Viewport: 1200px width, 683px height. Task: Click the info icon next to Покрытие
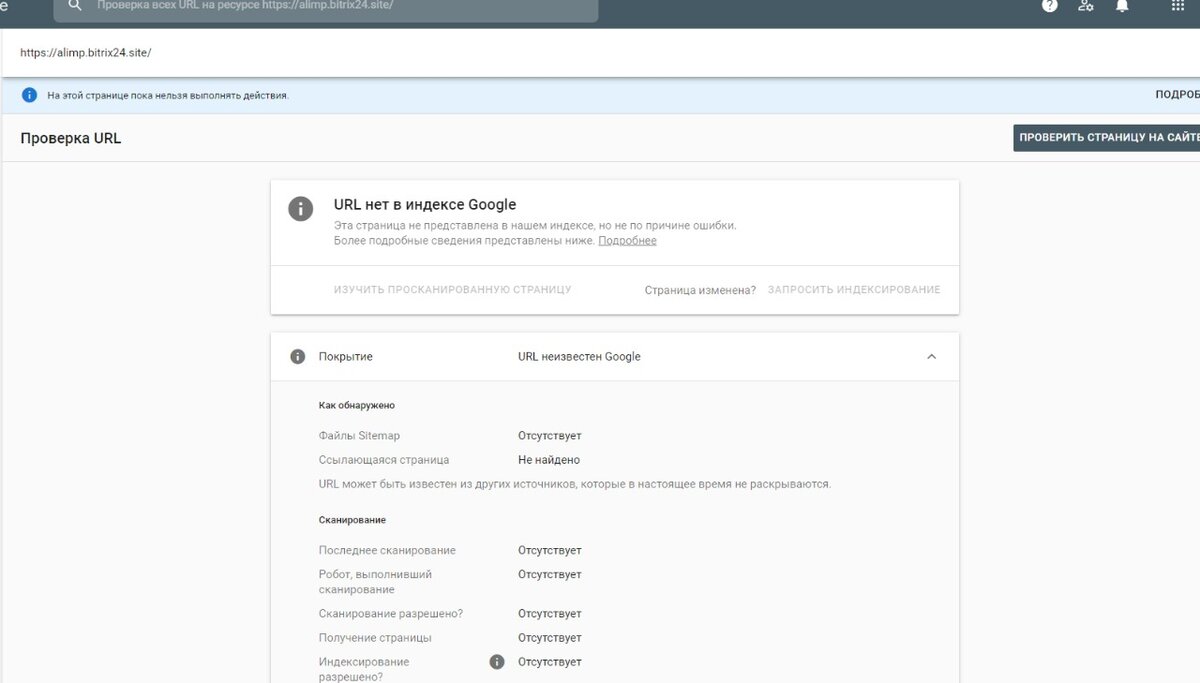[297, 357]
